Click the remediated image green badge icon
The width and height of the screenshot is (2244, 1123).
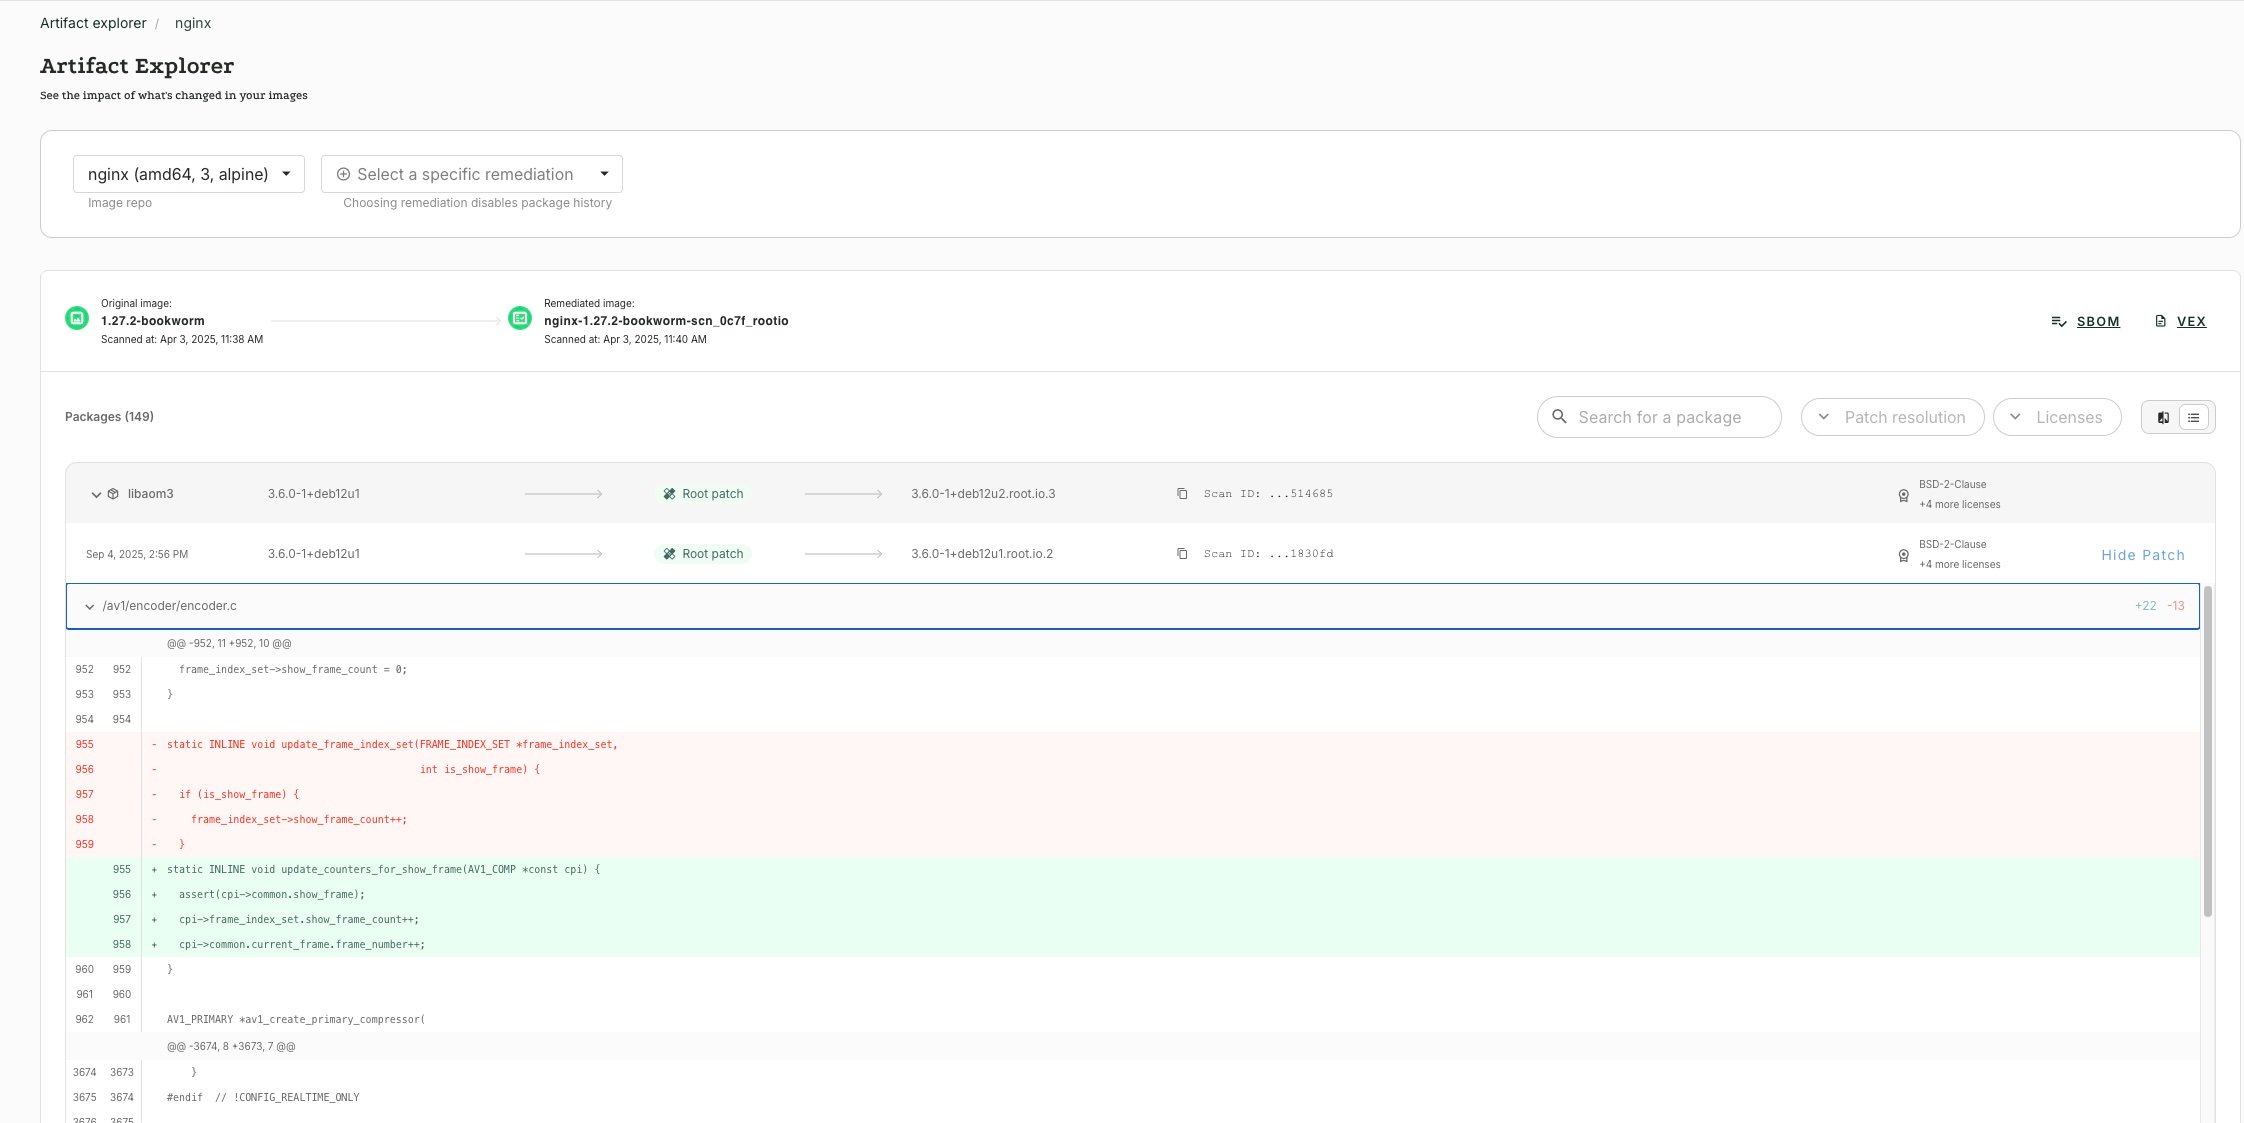(x=520, y=319)
